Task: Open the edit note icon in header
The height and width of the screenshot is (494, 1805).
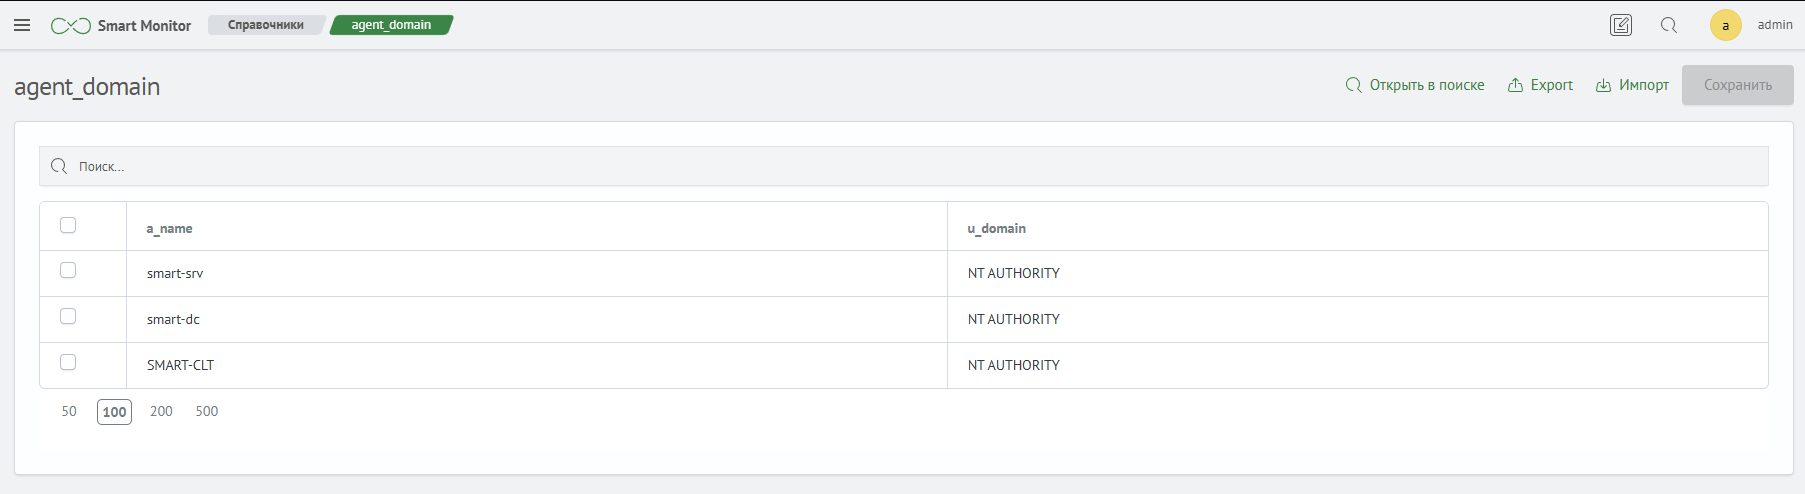Action: (1621, 25)
